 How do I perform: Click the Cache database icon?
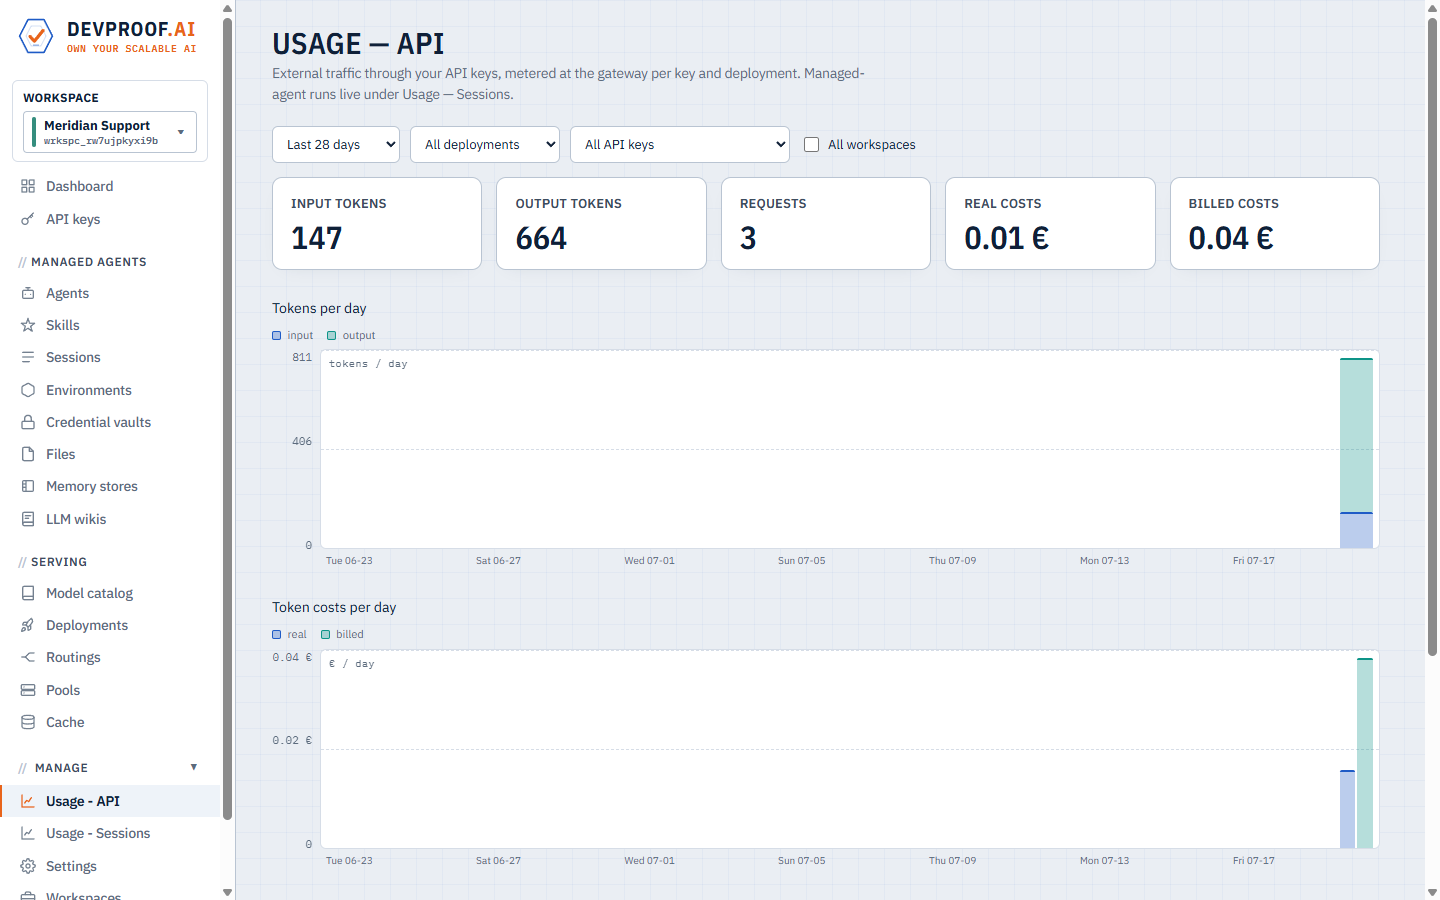pyautogui.click(x=28, y=722)
